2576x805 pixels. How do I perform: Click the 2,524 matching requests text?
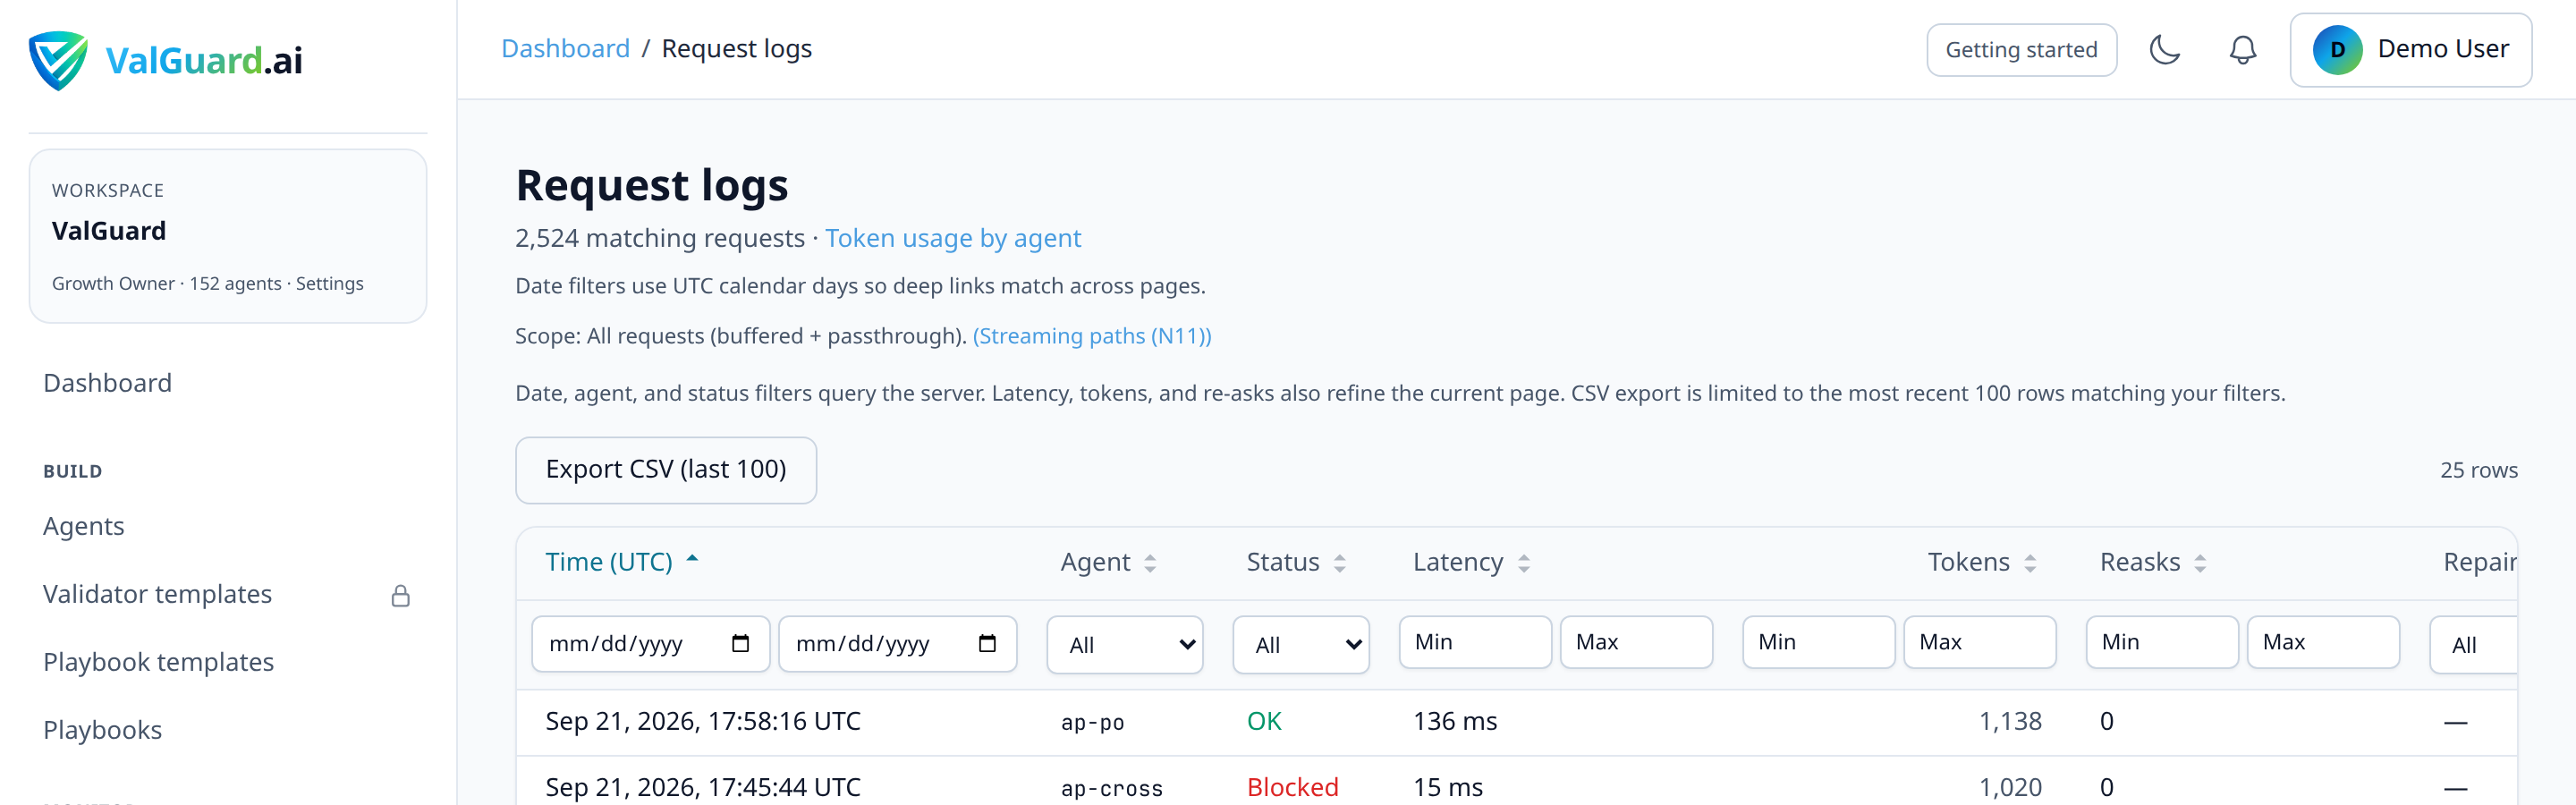pos(659,238)
